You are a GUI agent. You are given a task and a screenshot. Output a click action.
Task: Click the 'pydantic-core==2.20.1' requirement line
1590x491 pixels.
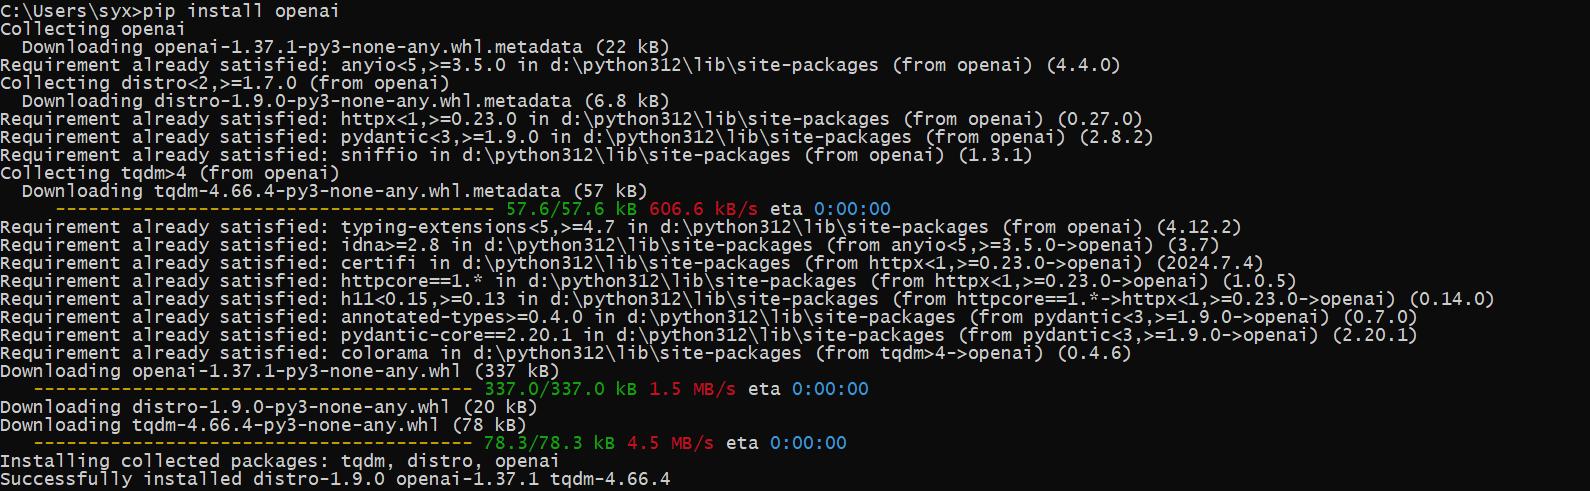709,335
